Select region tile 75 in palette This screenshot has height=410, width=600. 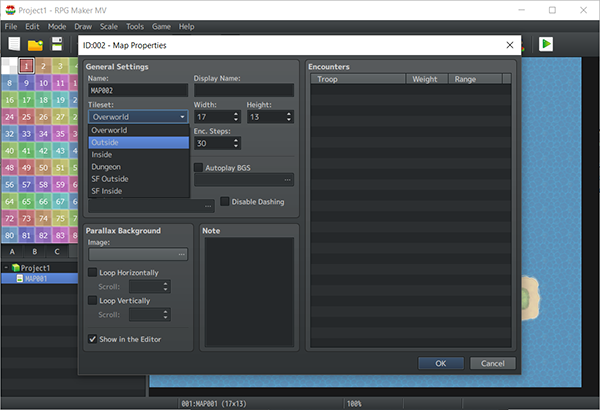pos(60,218)
